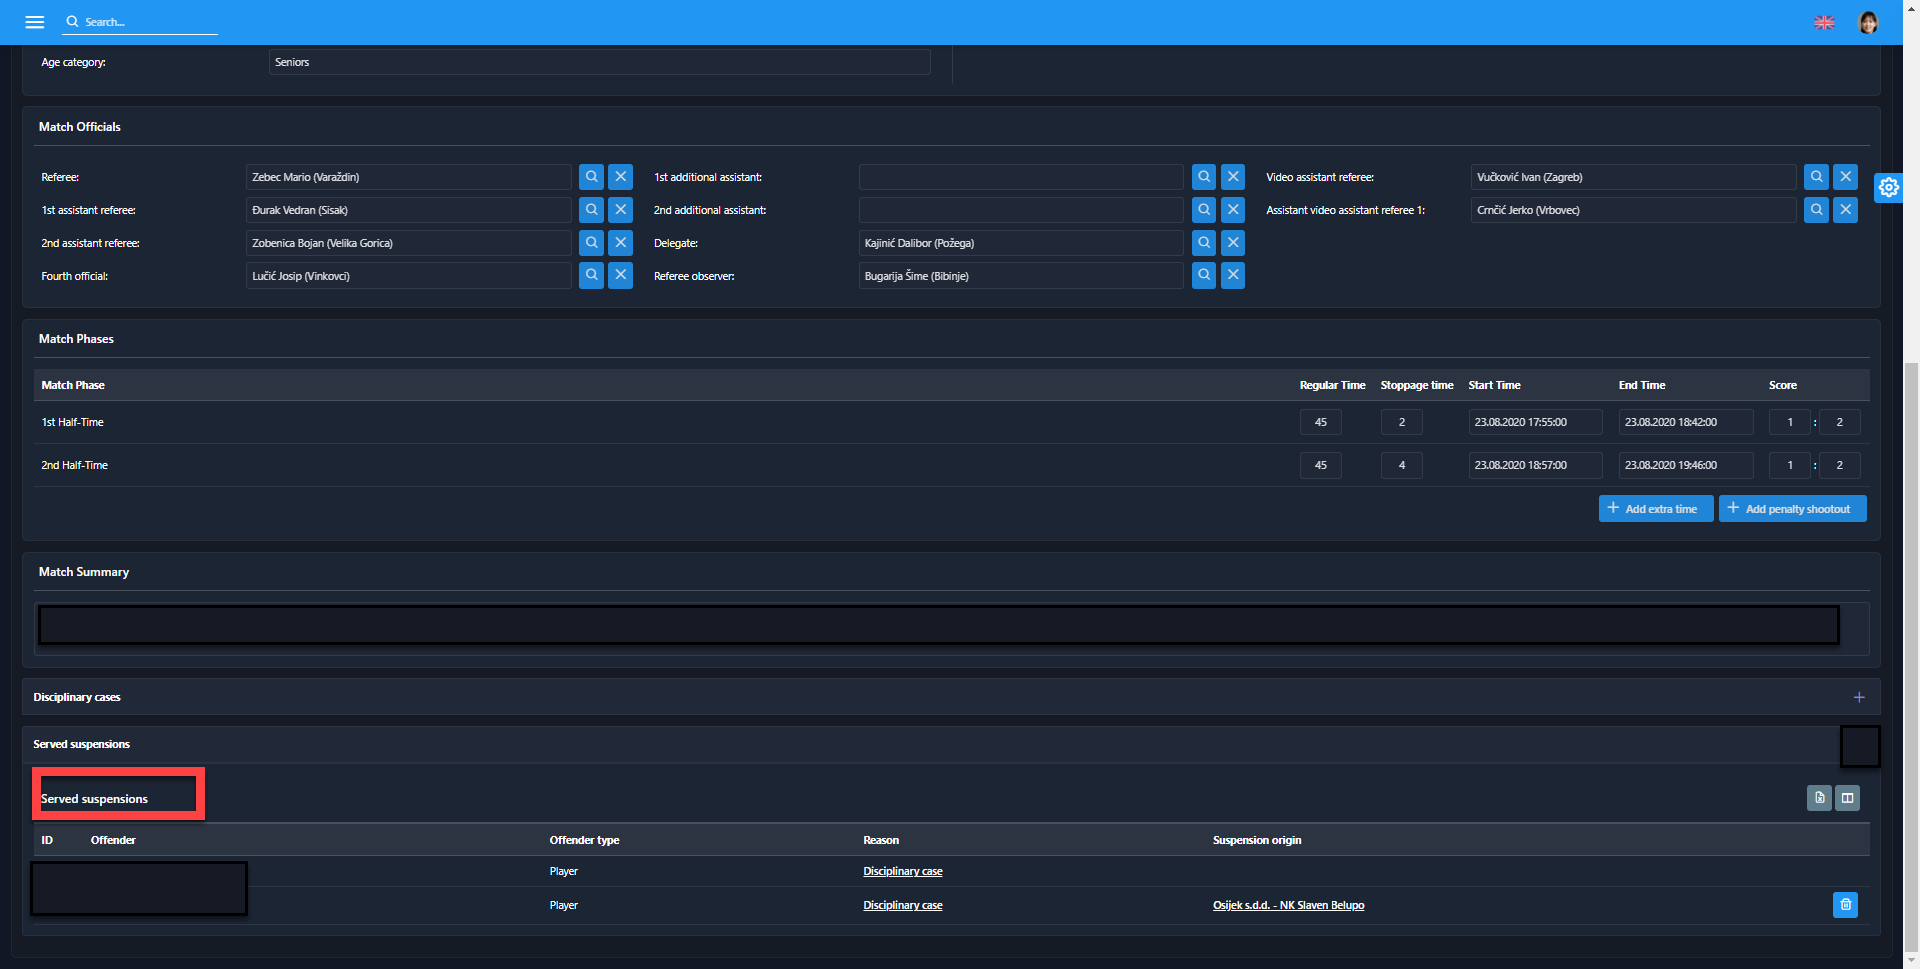Open the Osijek s.d.d. - NK Slaven Belupo link
Image resolution: width=1920 pixels, height=969 pixels.
(x=1288, y=905)
